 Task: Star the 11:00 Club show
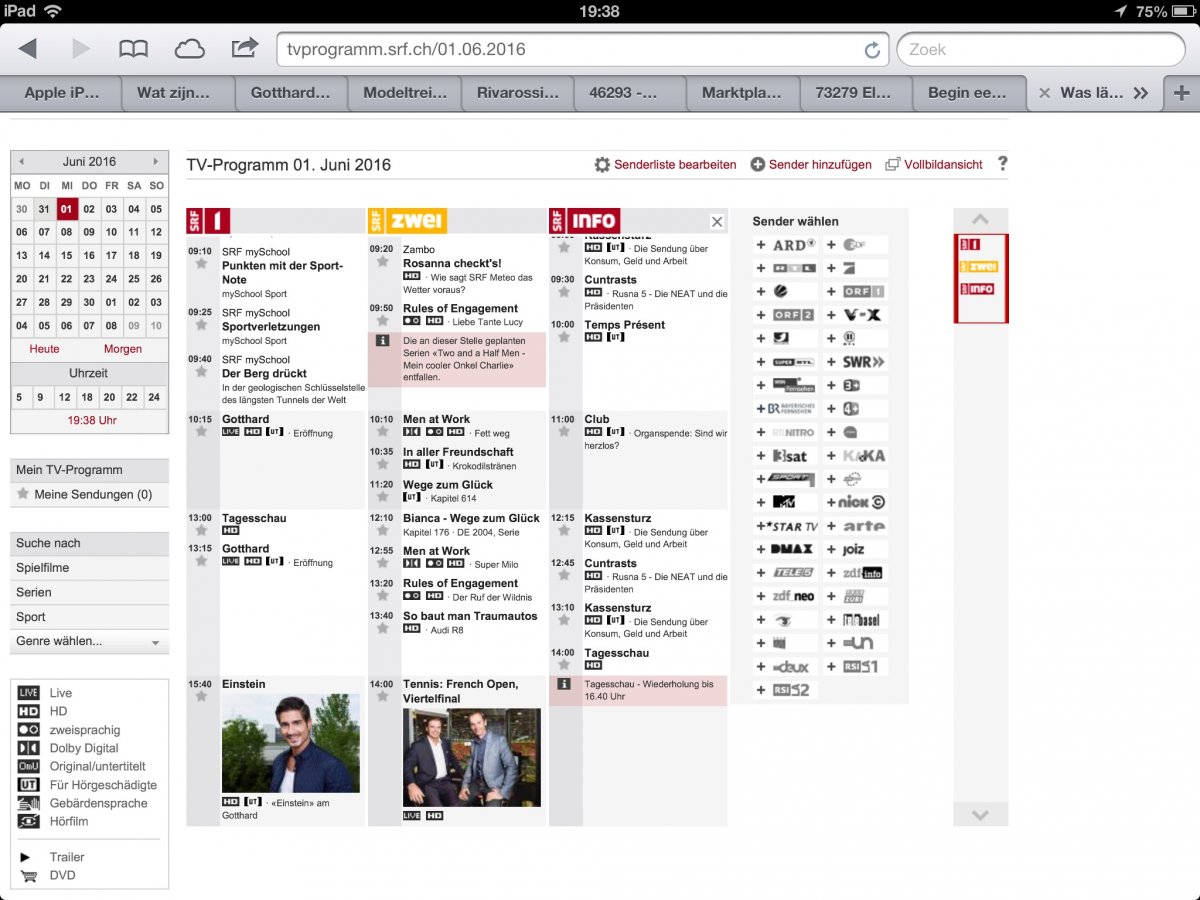pos(564,431)
